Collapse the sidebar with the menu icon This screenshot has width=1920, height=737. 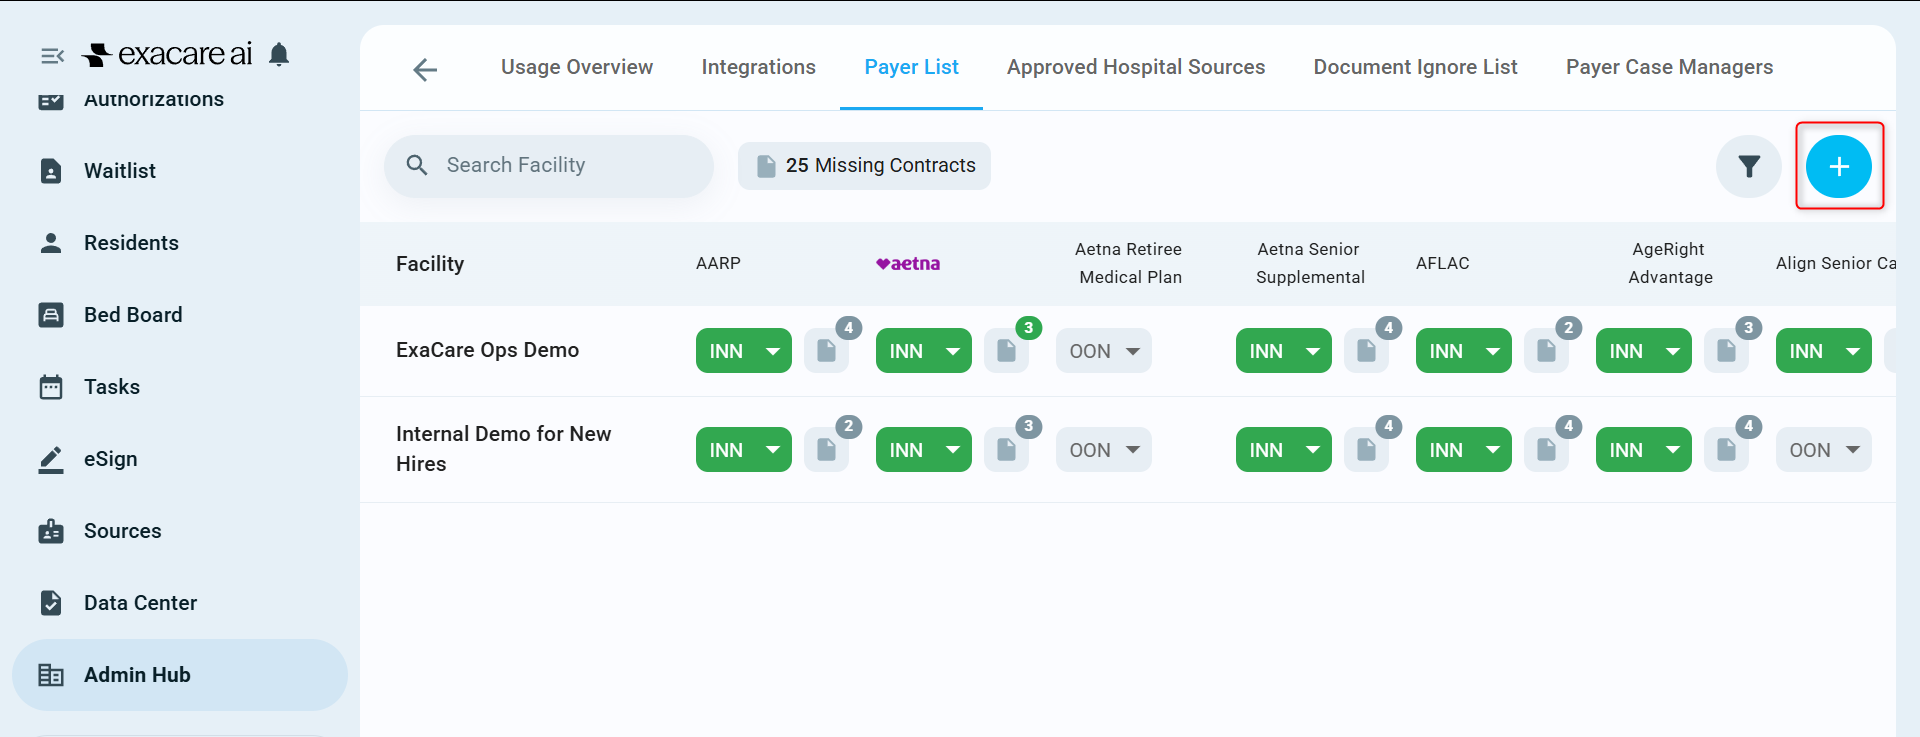[x=52, y=56]
